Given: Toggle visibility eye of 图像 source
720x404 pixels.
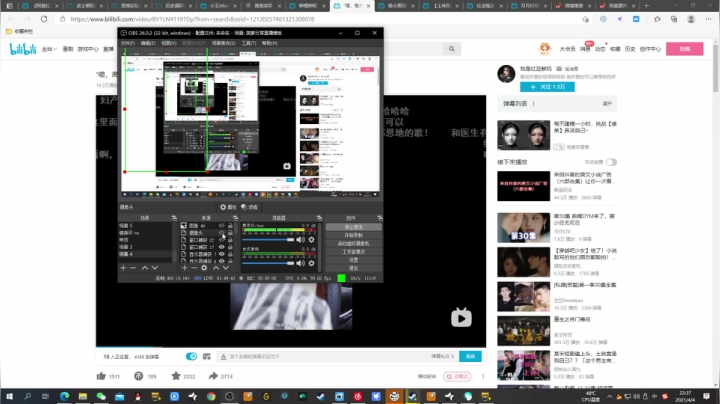Looking at the screenshot, I should click(221, 225).
